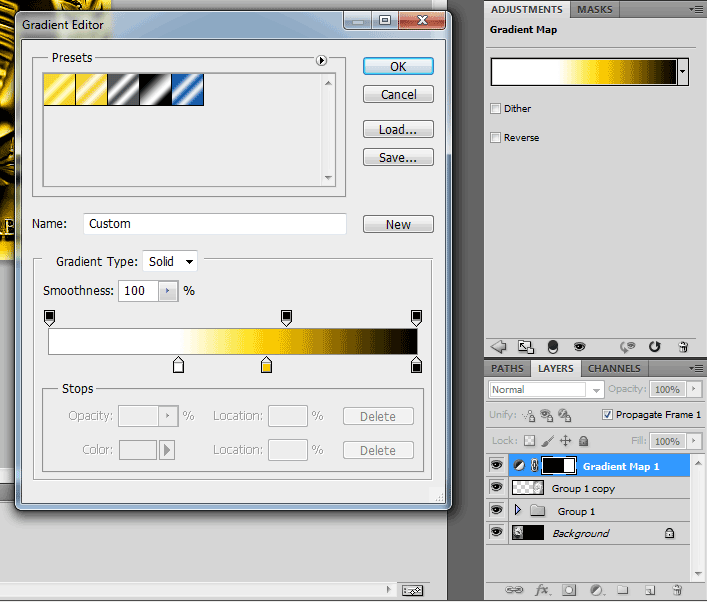Click the Load... button
707x602 pixels.
point(398,130)
